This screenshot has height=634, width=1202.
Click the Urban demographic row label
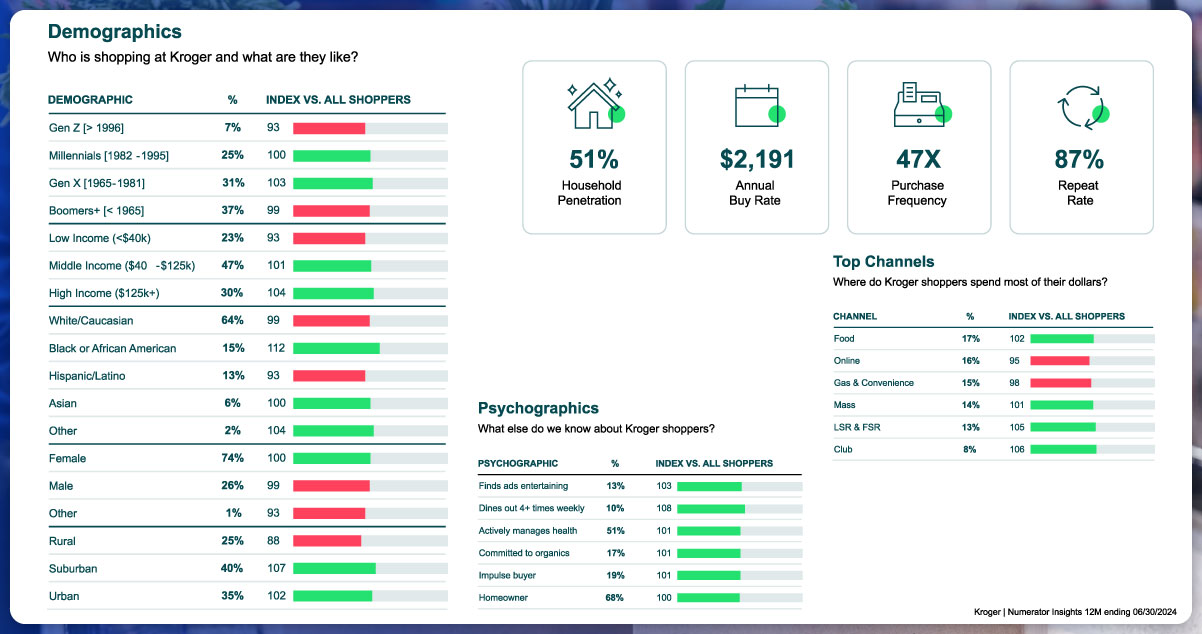(64, 596)
